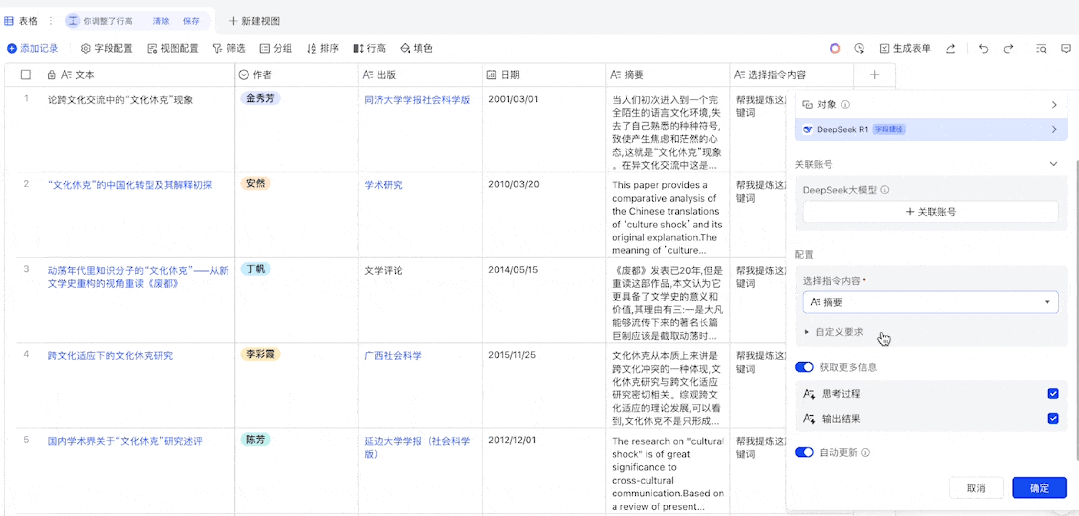Screen dimensions: 1079x516
Task: Click the redo arrow icon
Action: pos(1008,48)
